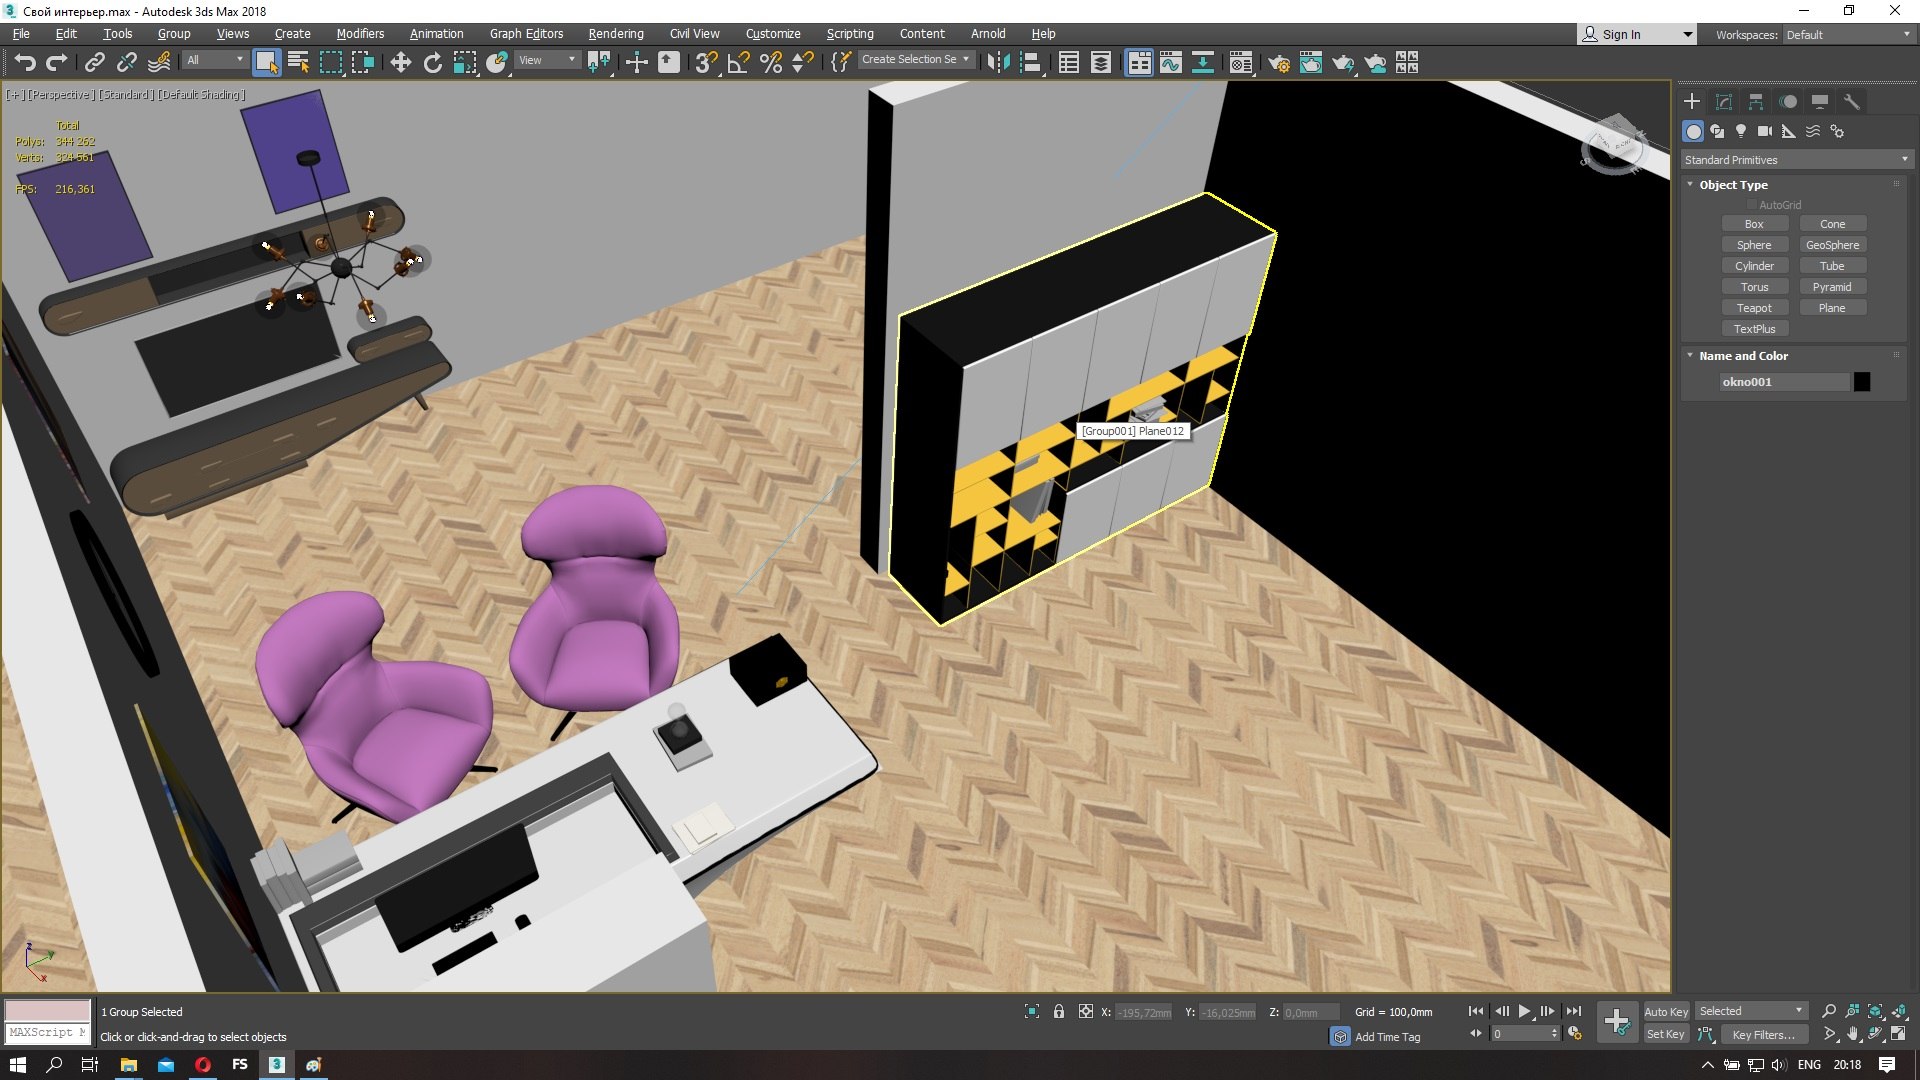Toggle Auto Key animation mode
The width and height of the screenshot is (1920, 1080).
(x=1666, y=1012)
